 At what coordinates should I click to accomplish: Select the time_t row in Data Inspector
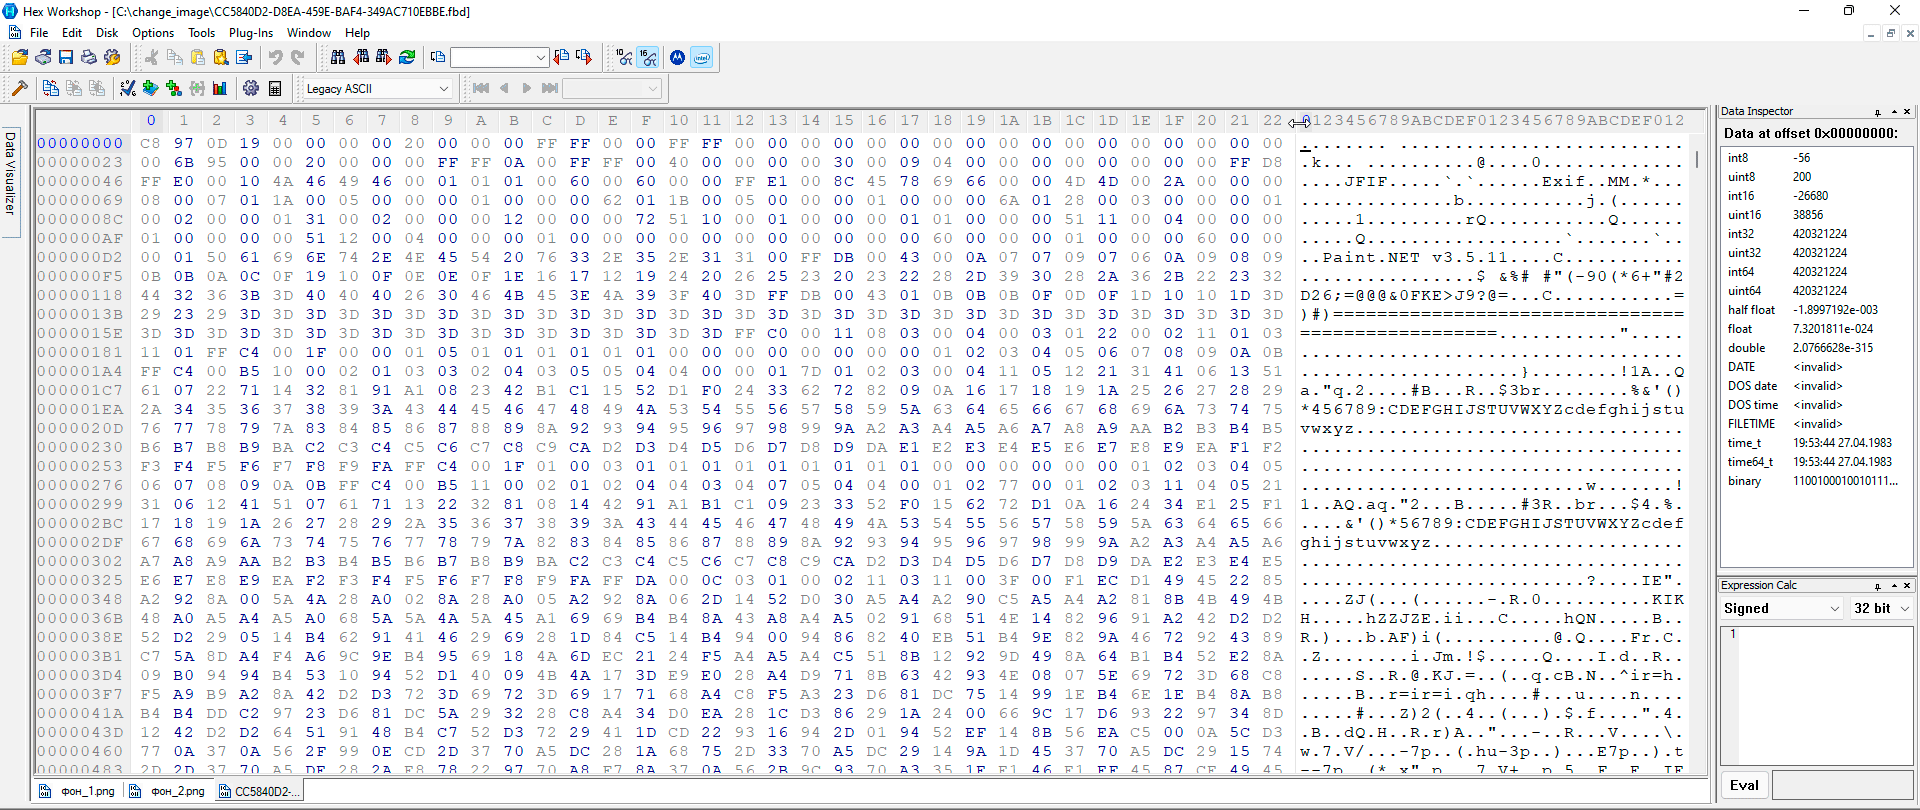1817,443
